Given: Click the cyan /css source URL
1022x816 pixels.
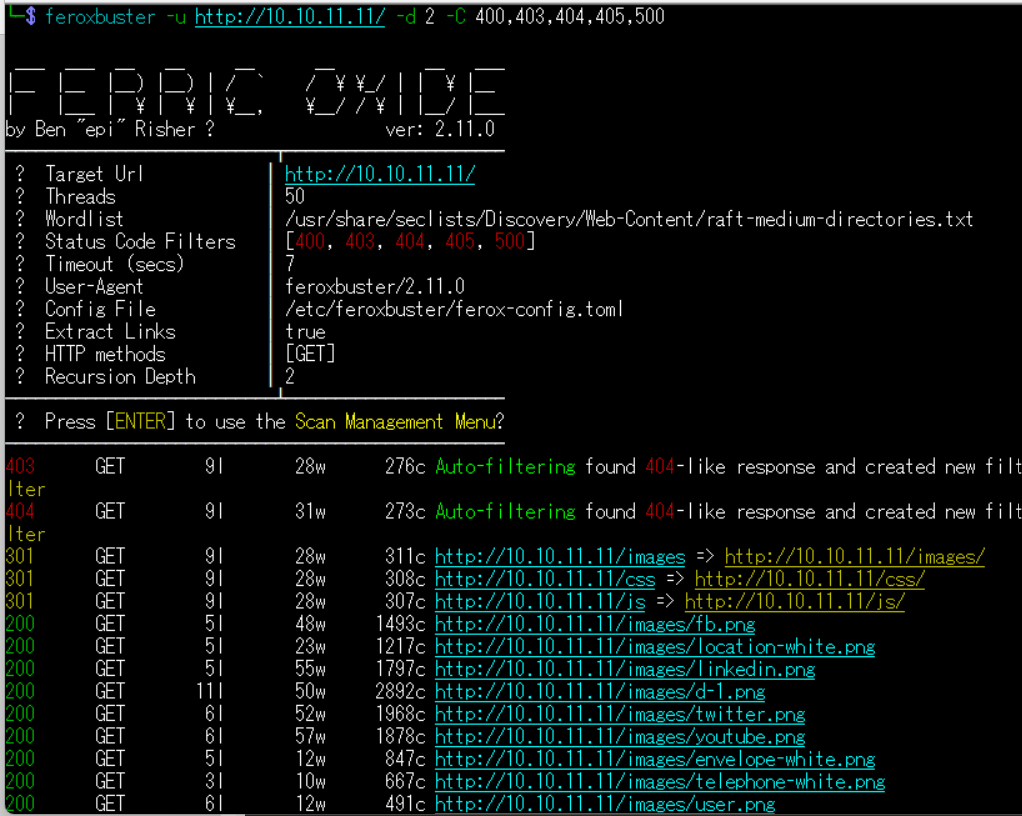Looking at the screenshot, I should tap(545, 579).
